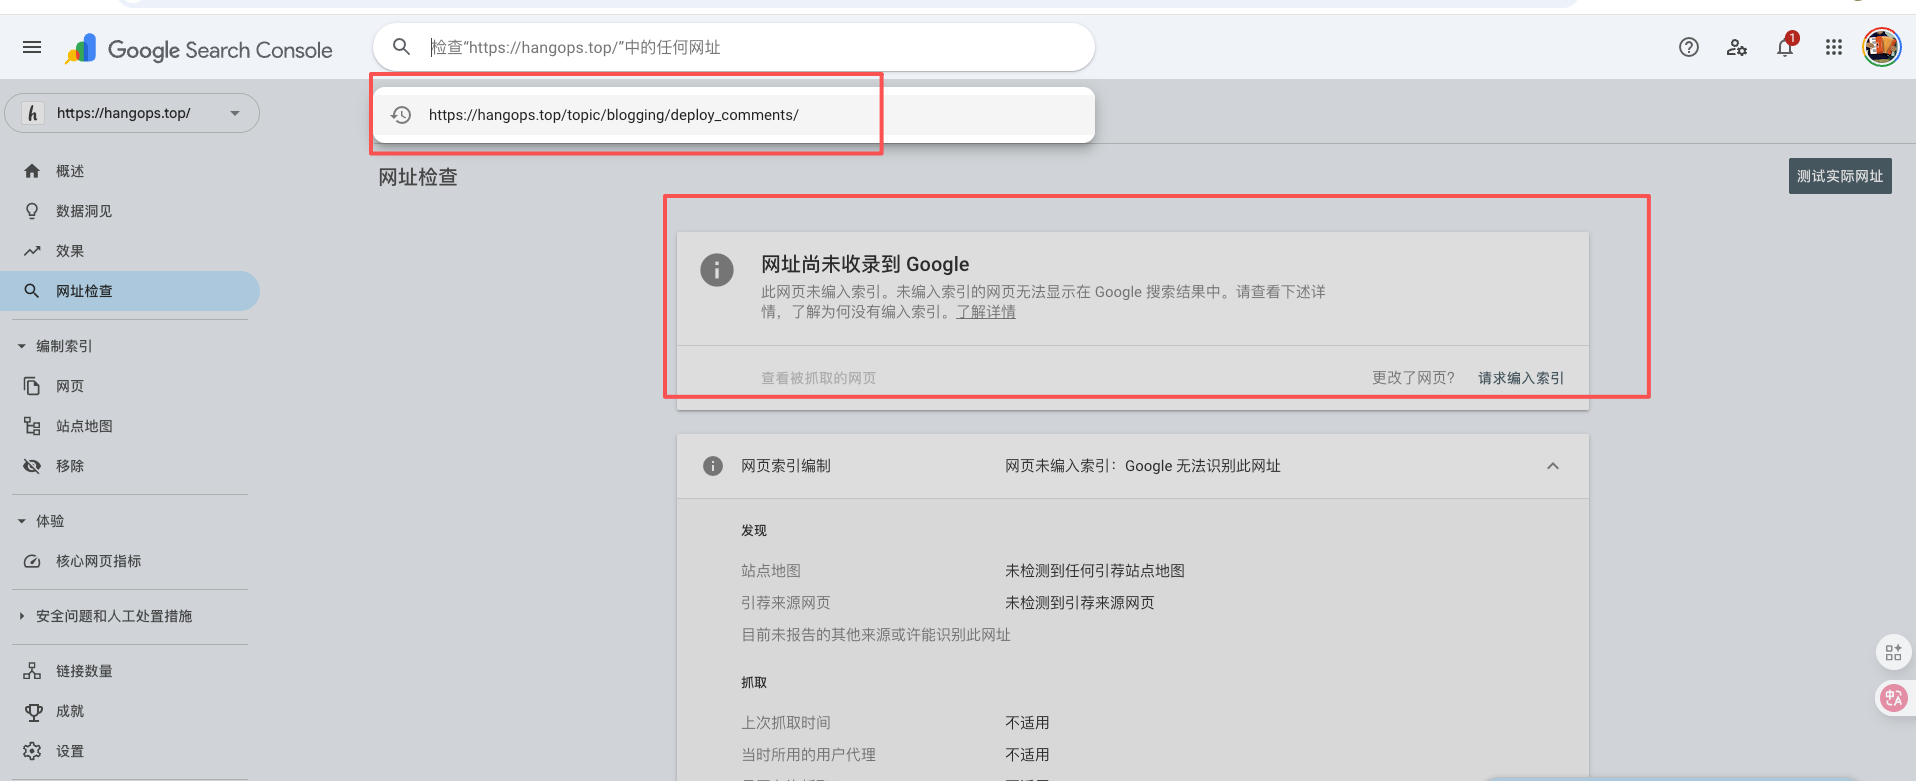The image size is (1916, 781).
Task: Click the floating grid-plus widget icon
Action: 1893,653
